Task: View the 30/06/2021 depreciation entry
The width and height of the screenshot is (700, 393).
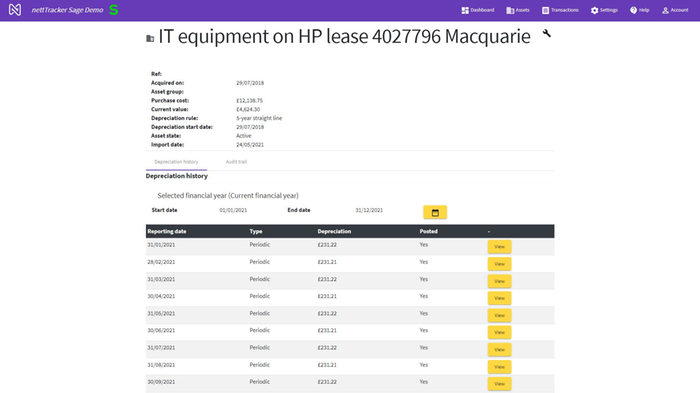Action: tap(499, 332)
